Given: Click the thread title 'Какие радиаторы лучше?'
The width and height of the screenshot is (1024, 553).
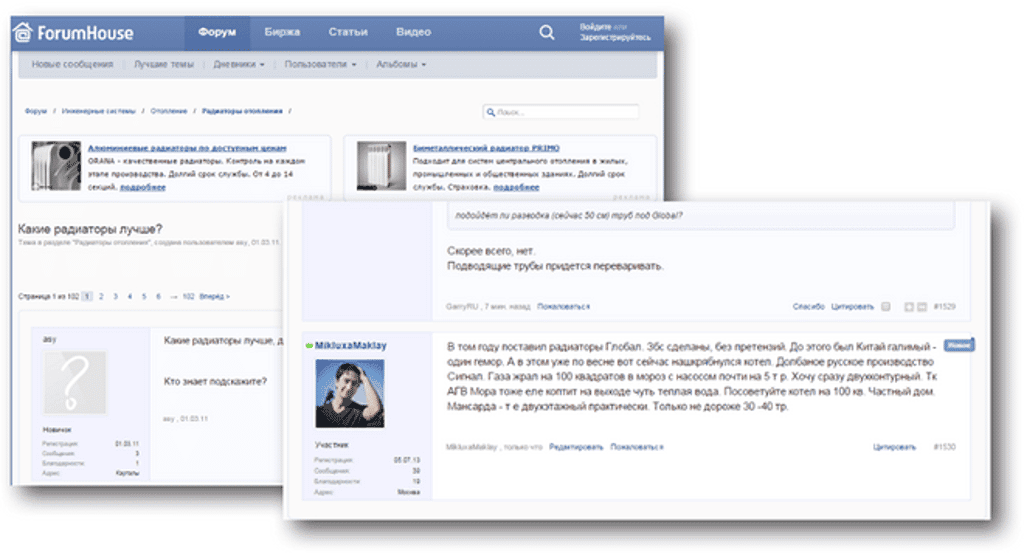Looking at the screenshot, I should coord(90,229).
